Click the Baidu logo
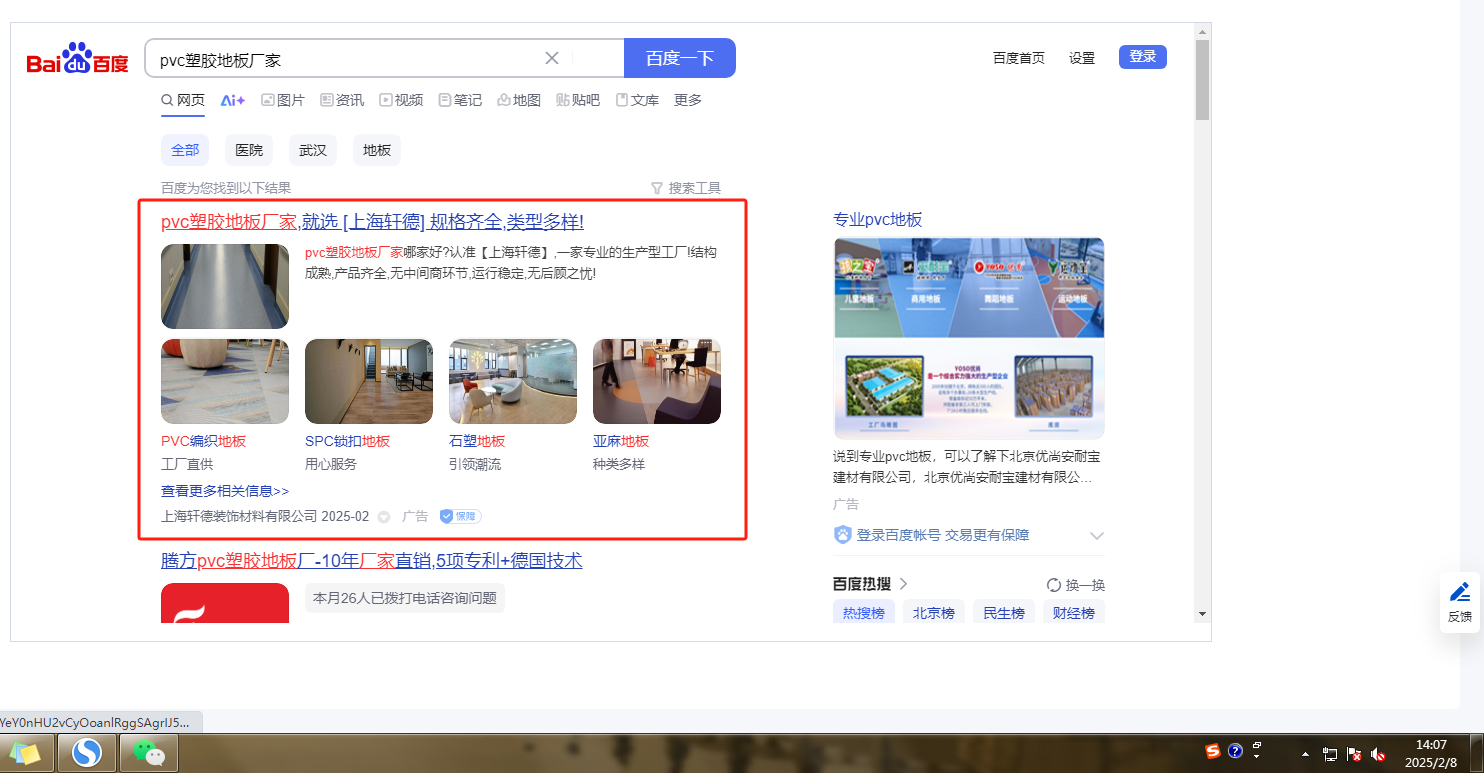 tap(77, 60)
